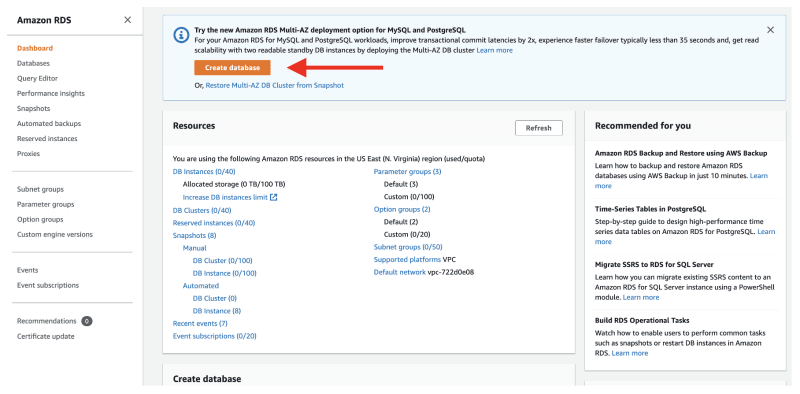Screen dimensions: 800x394
Task: Open Subnet groups (0/50) resource link
Action: tap(408, 247)
